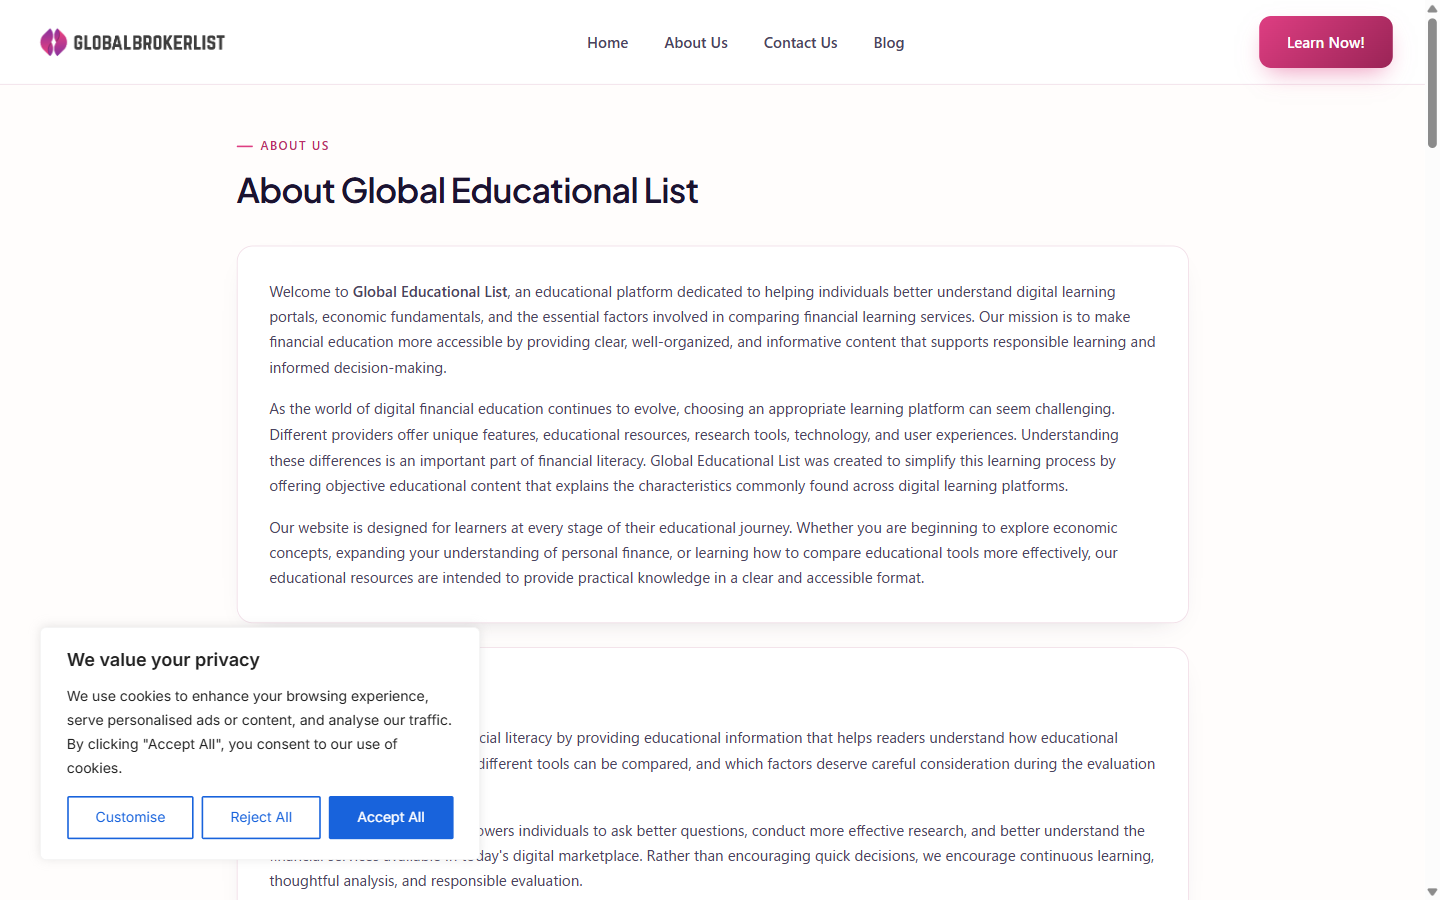Click the scrollbar down arrow
Viewport: 1440px width, 900px height.
1432,892
